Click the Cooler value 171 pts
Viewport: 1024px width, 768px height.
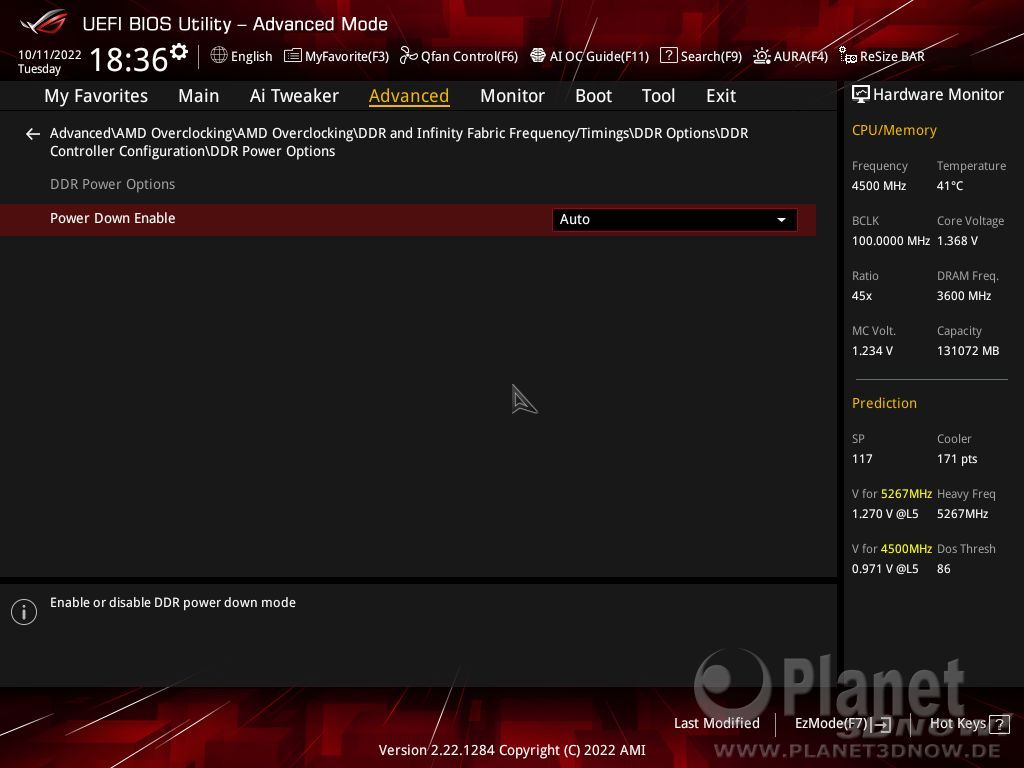(957, 459)
